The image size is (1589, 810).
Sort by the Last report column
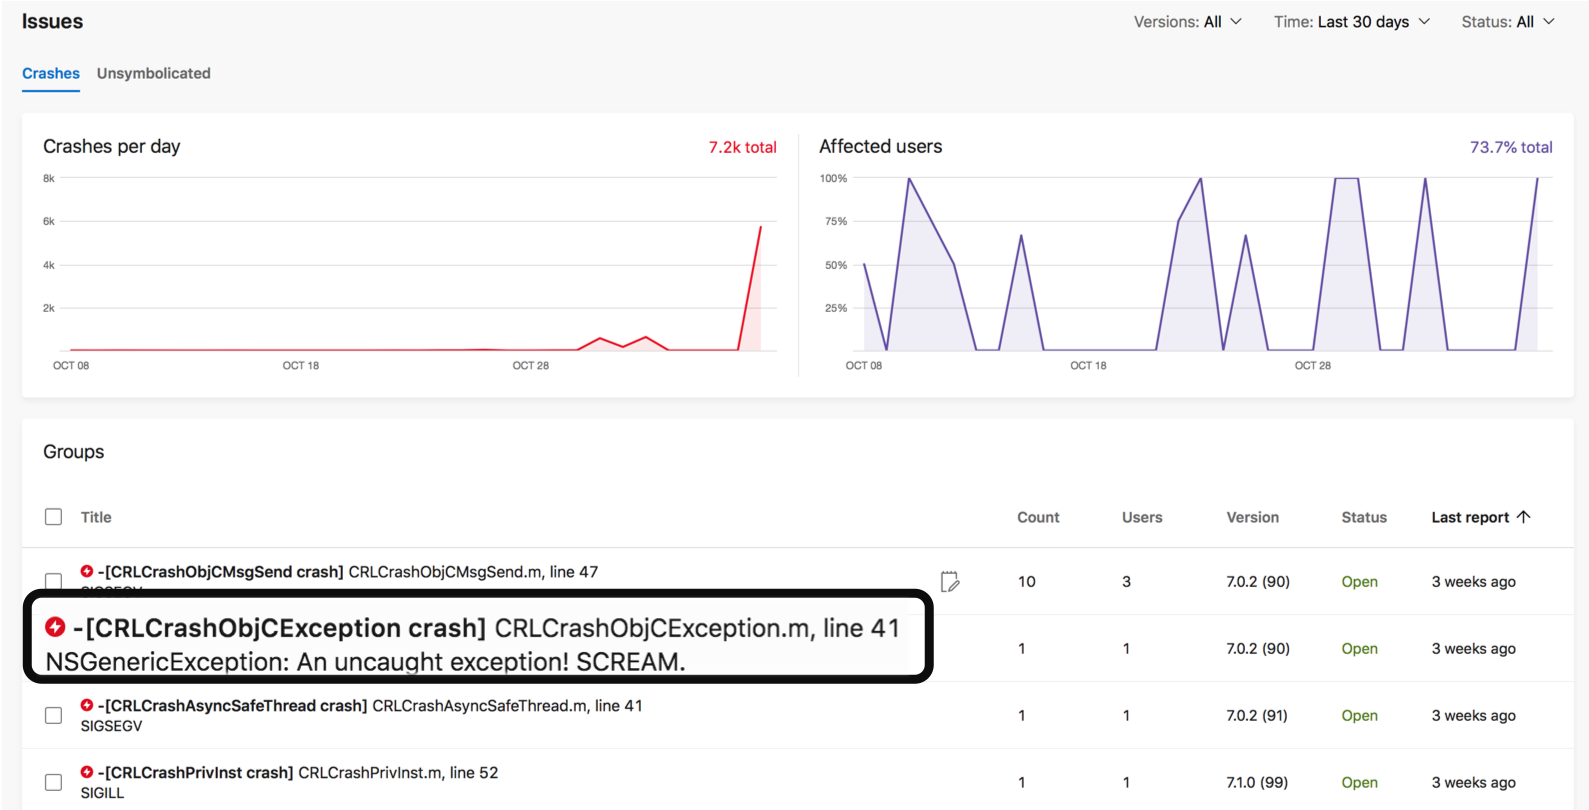[x=1470, y=517]
